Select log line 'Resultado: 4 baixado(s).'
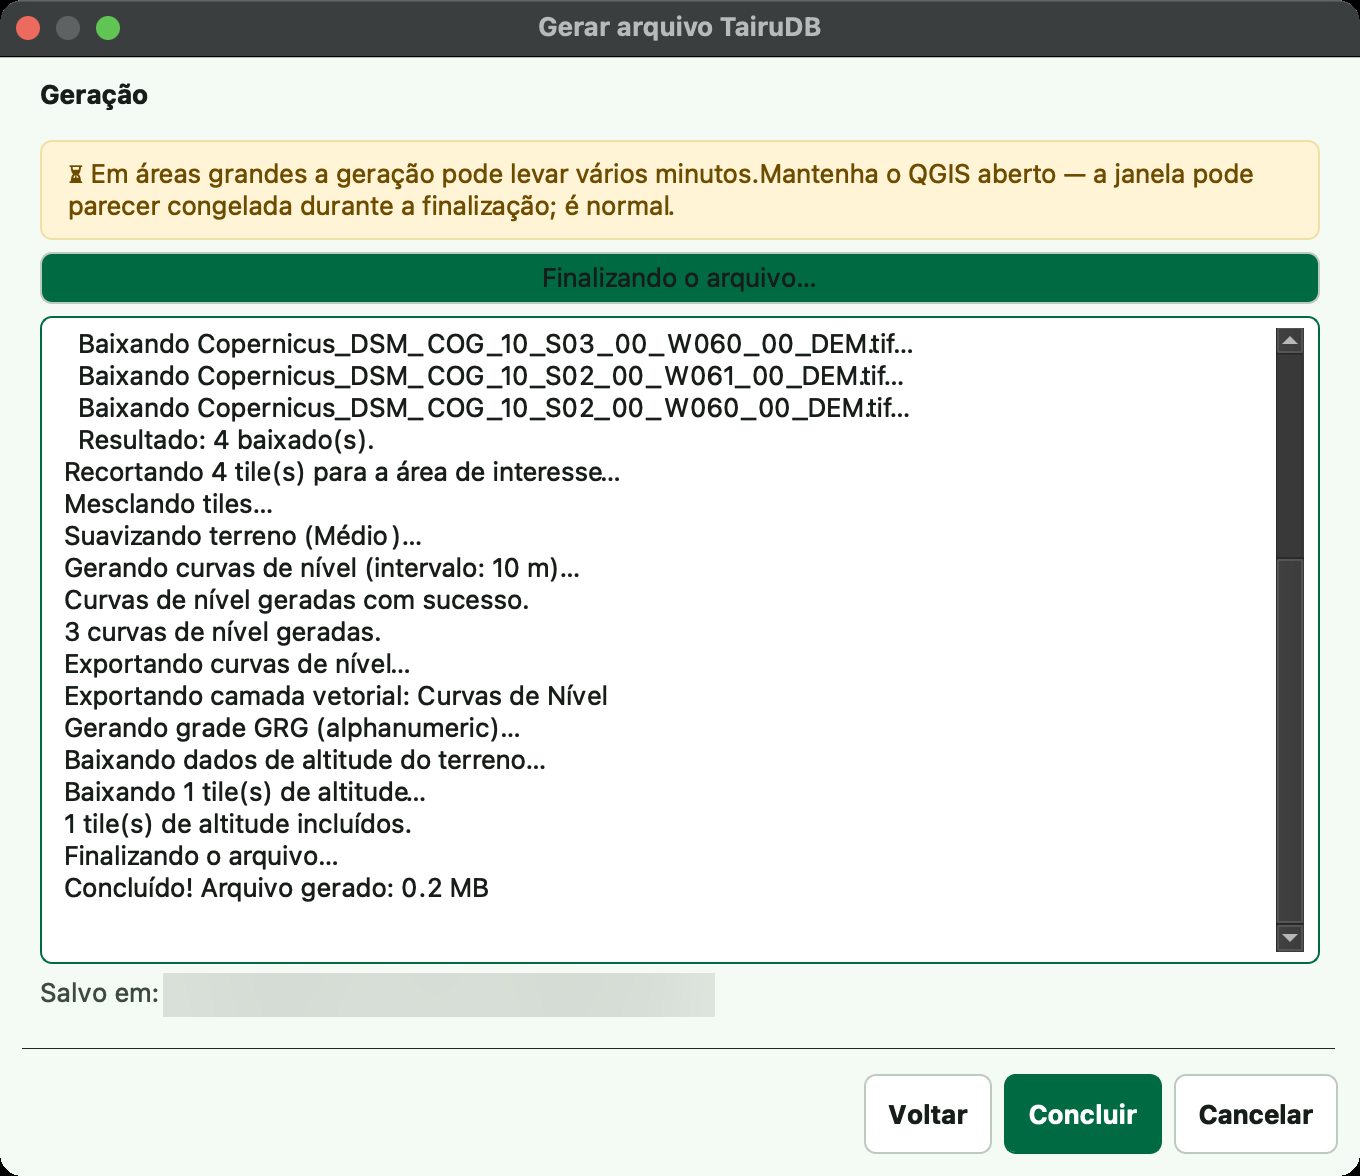The width and height of the screenshot is (1360, 1176). 226,440
